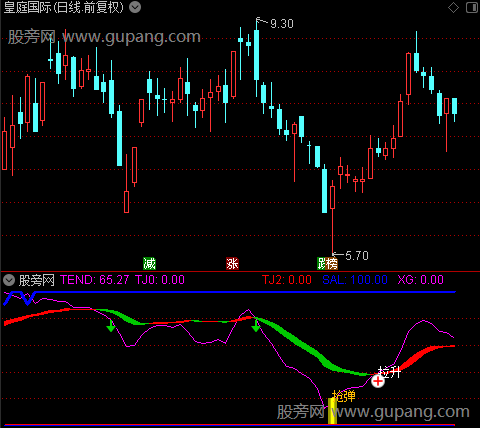480x428 pixels.
Task: Click the second green down arrow signal
Action: tap(256, 326)
